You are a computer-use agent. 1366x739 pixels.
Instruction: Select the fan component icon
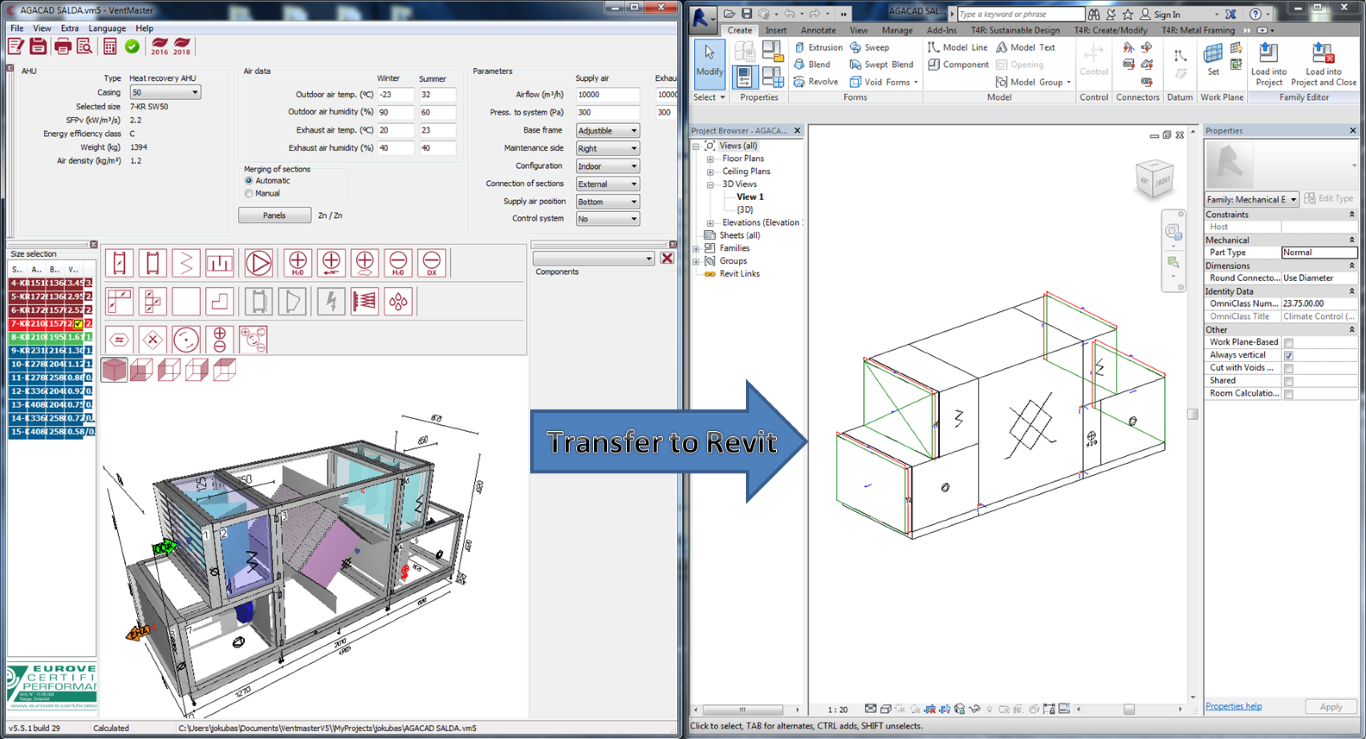coord(260,262)
